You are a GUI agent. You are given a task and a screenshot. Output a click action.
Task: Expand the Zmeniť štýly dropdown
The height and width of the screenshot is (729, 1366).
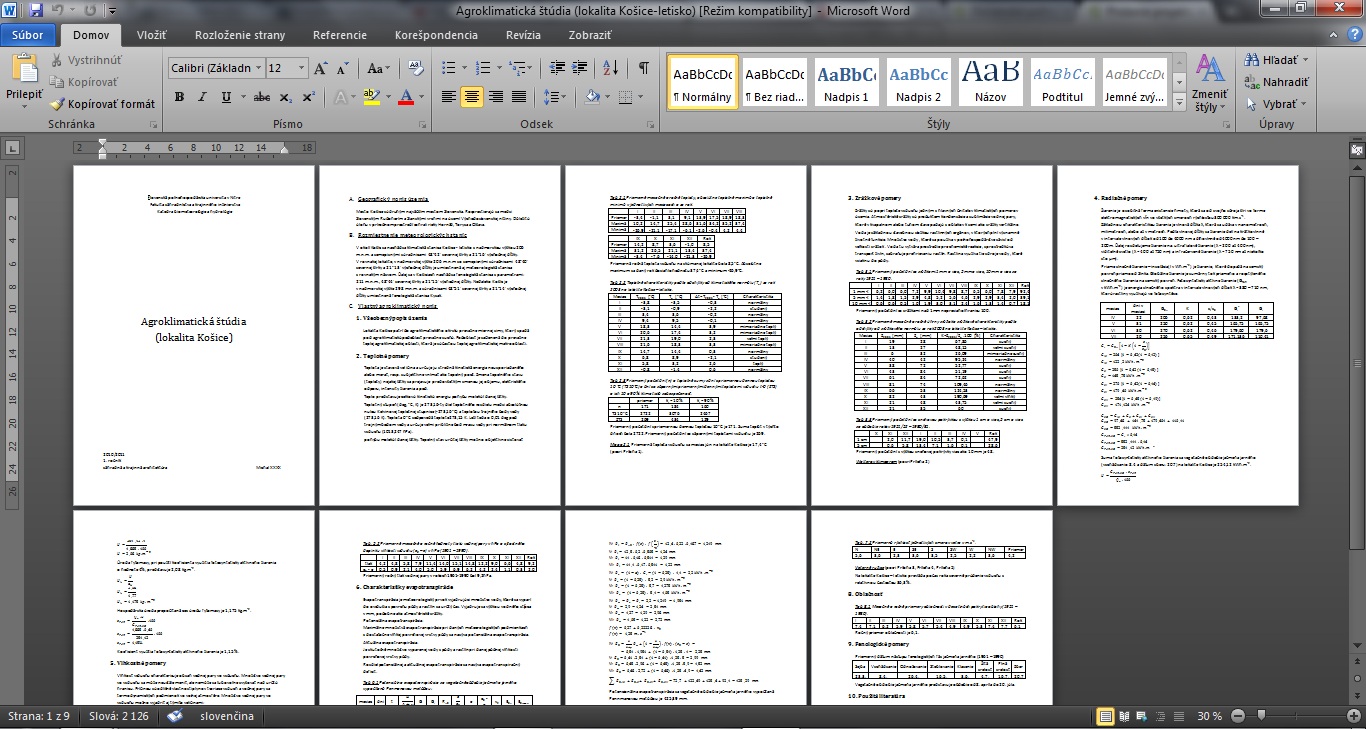(1209, 107)
